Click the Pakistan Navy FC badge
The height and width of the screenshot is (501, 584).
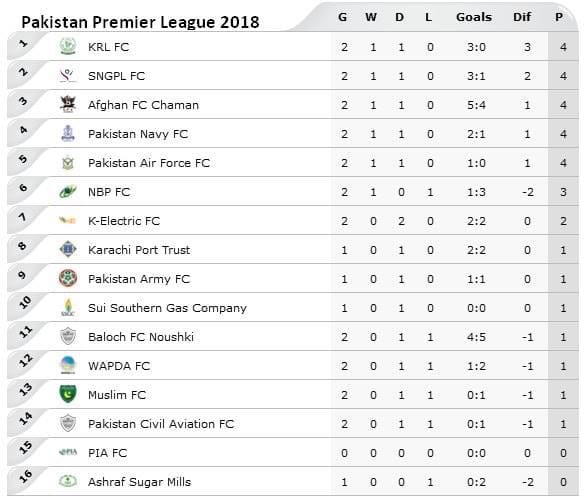pyautogui.click(x=68, y=133)
